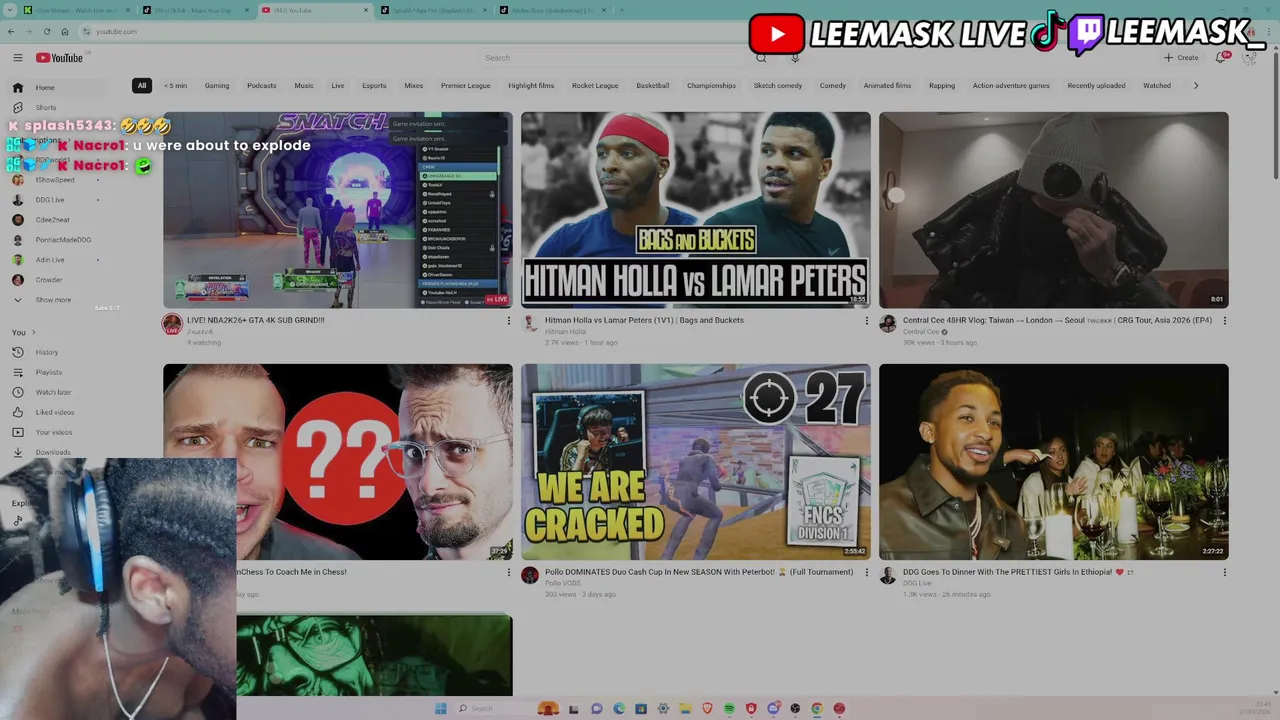Switch to the Splash TikTok profile tab
The width and height of the screenshot is (1280, 720).
coord(432,10)
